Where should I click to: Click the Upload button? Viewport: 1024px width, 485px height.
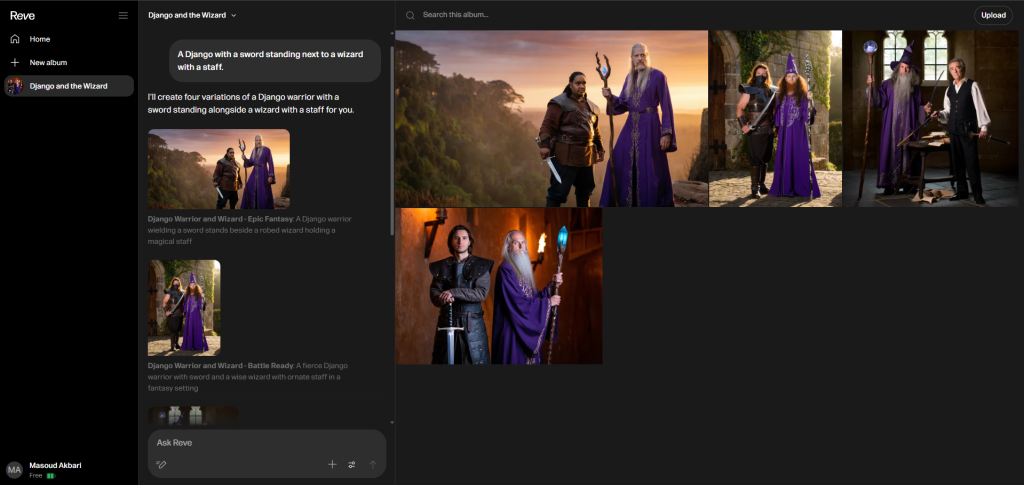[x=993, y=15]
